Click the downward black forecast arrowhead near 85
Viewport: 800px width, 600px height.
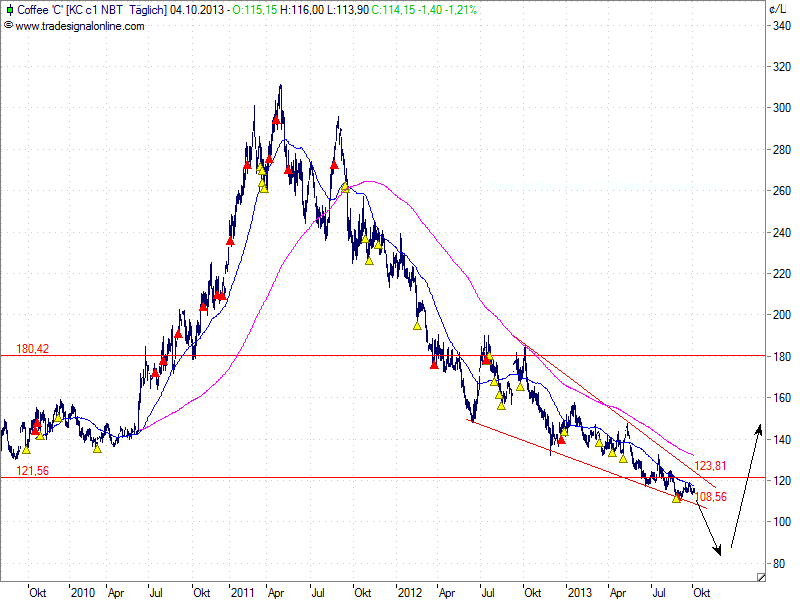point(717,549)
